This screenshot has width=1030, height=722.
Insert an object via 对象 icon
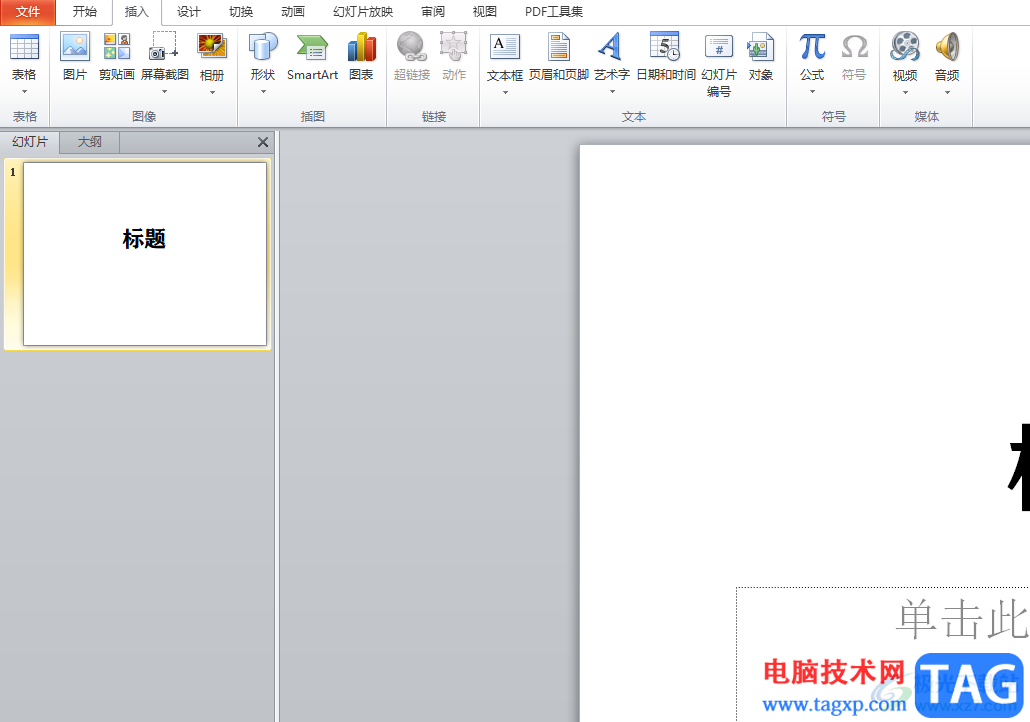tap(761, 48)
